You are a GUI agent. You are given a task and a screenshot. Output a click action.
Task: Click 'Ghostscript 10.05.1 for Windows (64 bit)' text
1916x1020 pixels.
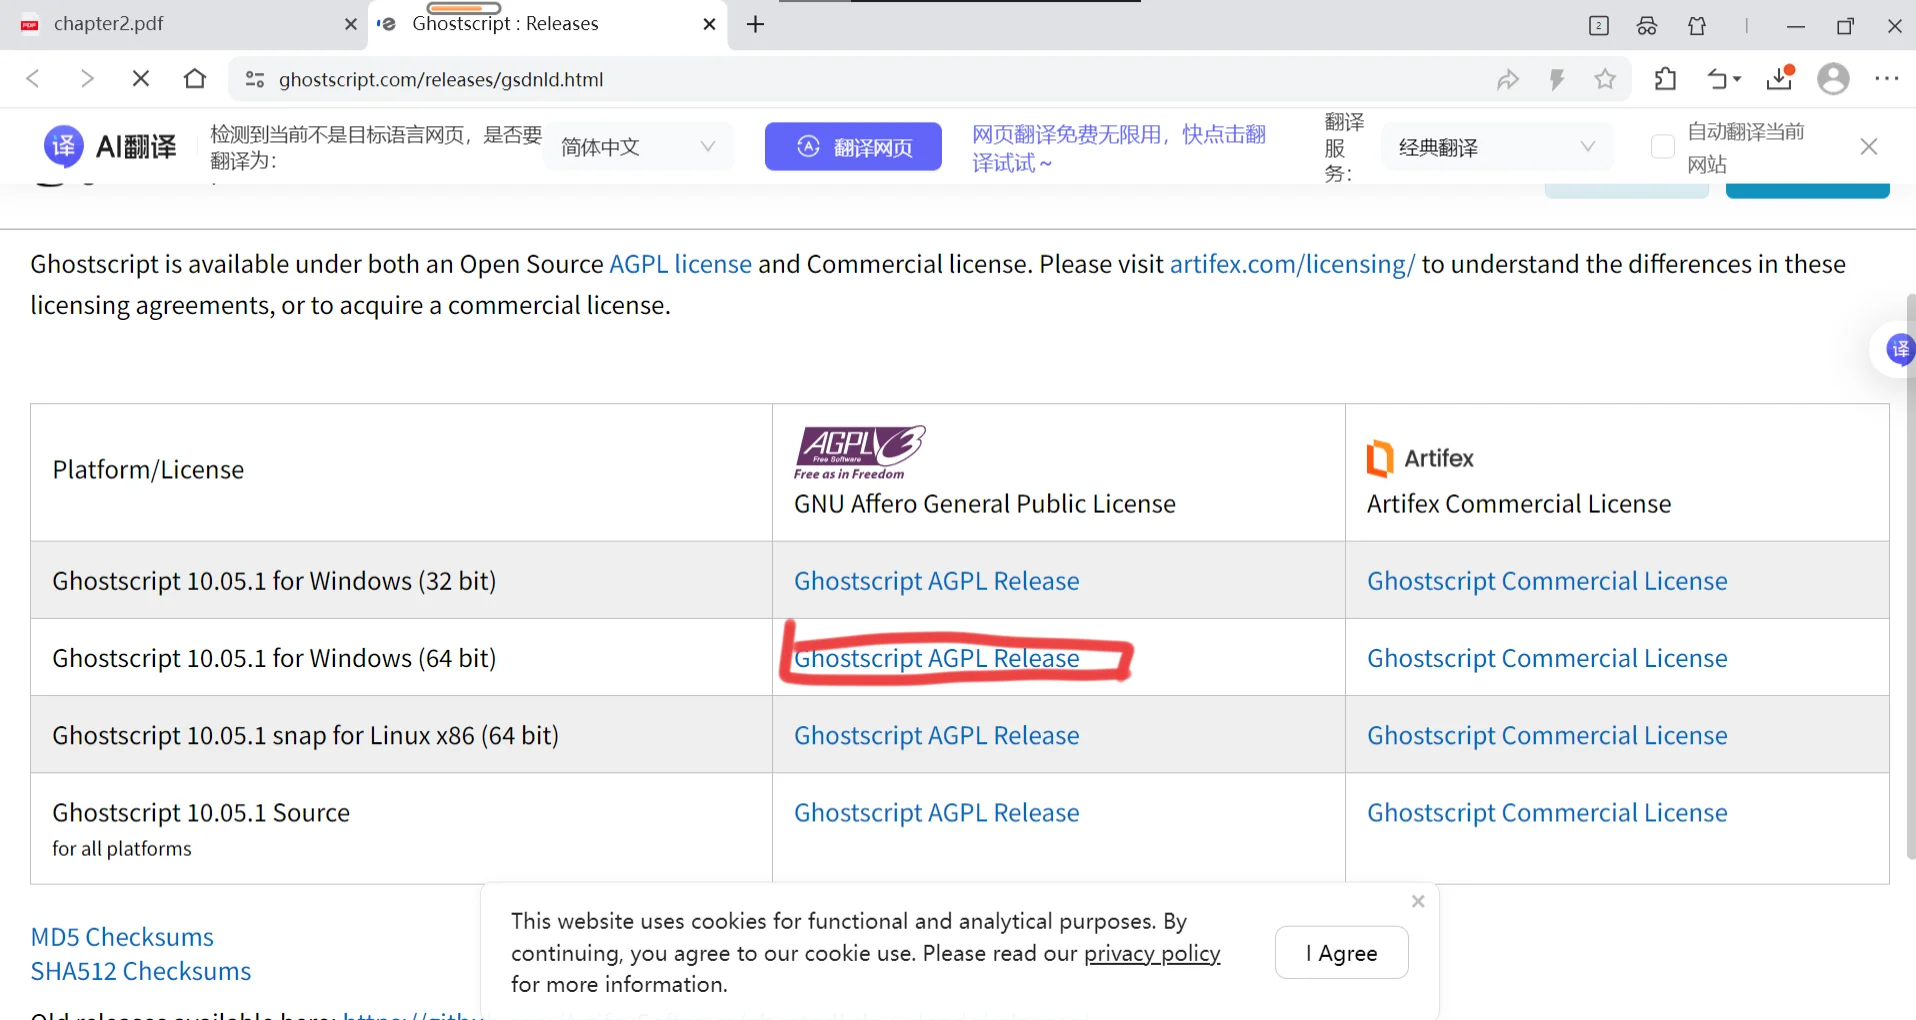tap(274, 658)
